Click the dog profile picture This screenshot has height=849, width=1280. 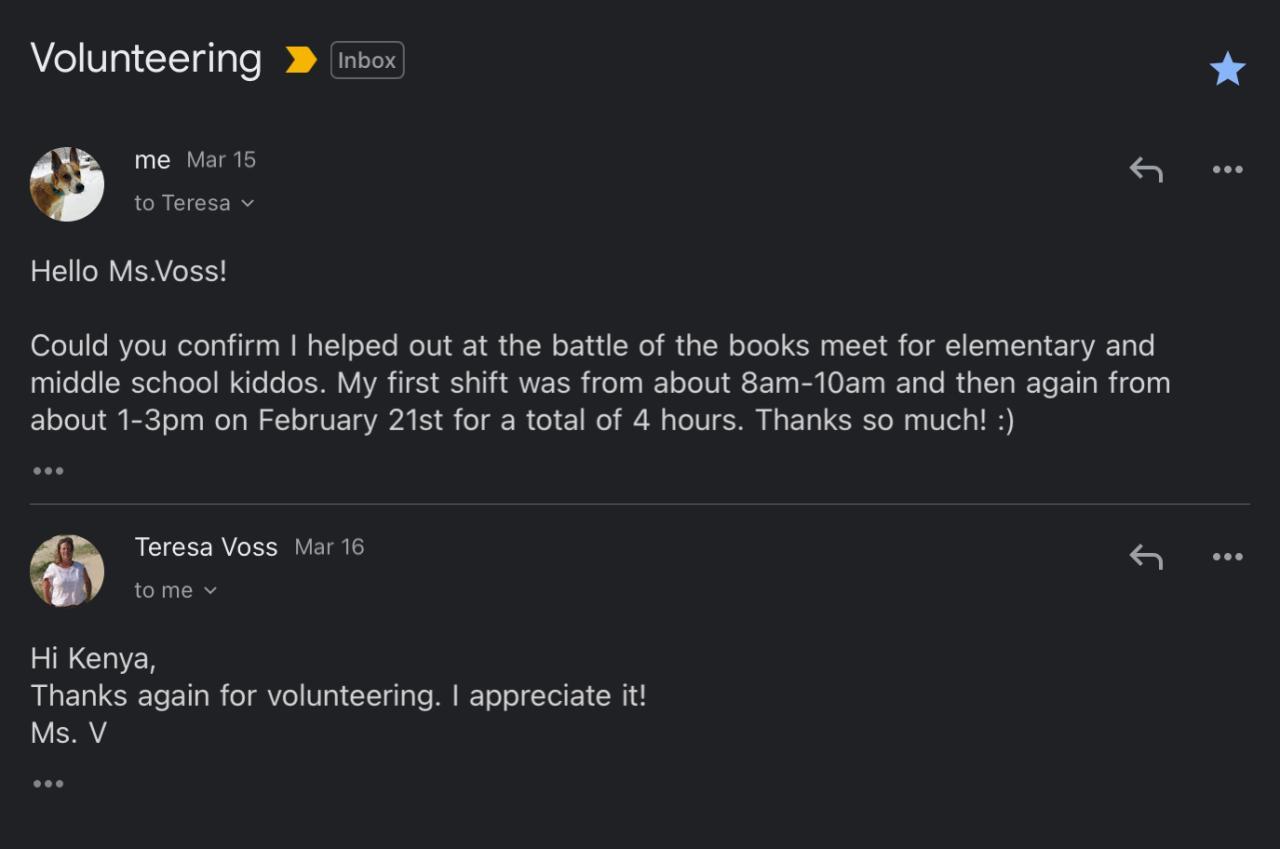click(x=67, y=184)
